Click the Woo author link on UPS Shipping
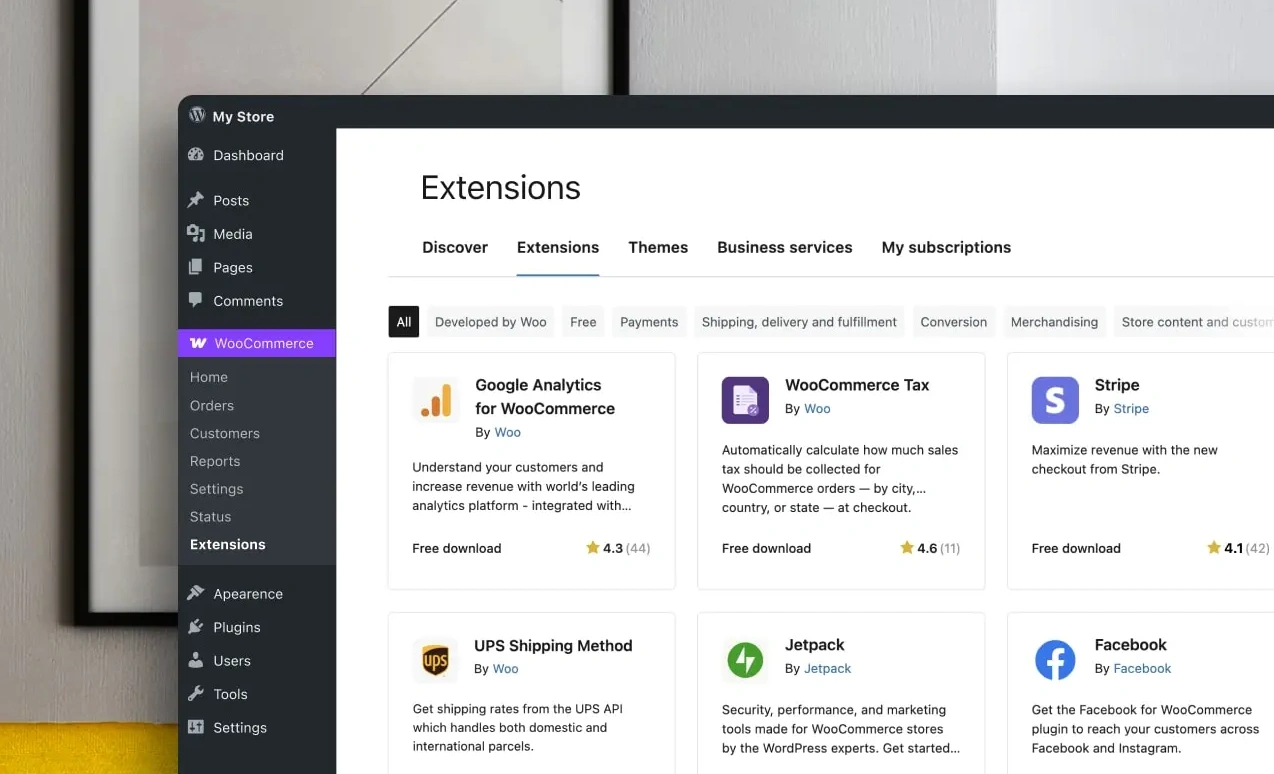 tap(506, 668)
